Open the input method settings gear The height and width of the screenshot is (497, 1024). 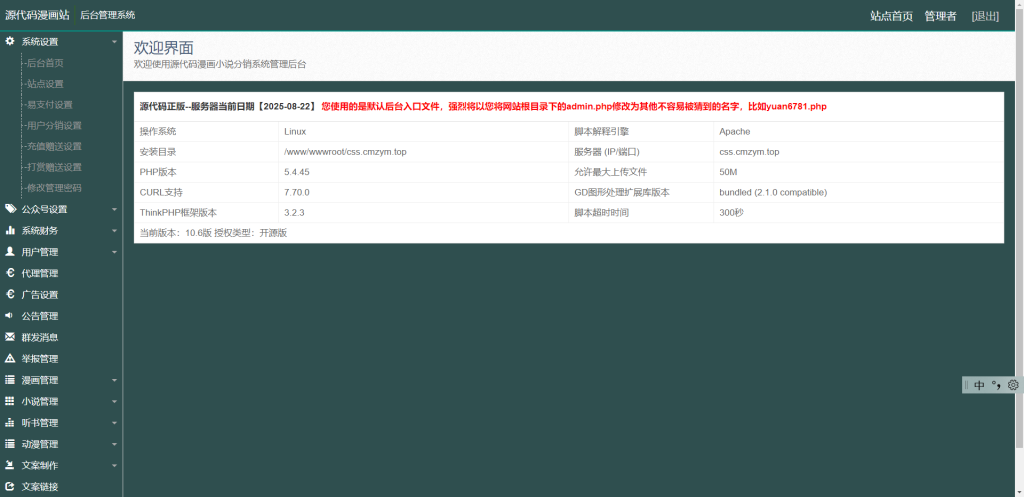point(1013,385)
